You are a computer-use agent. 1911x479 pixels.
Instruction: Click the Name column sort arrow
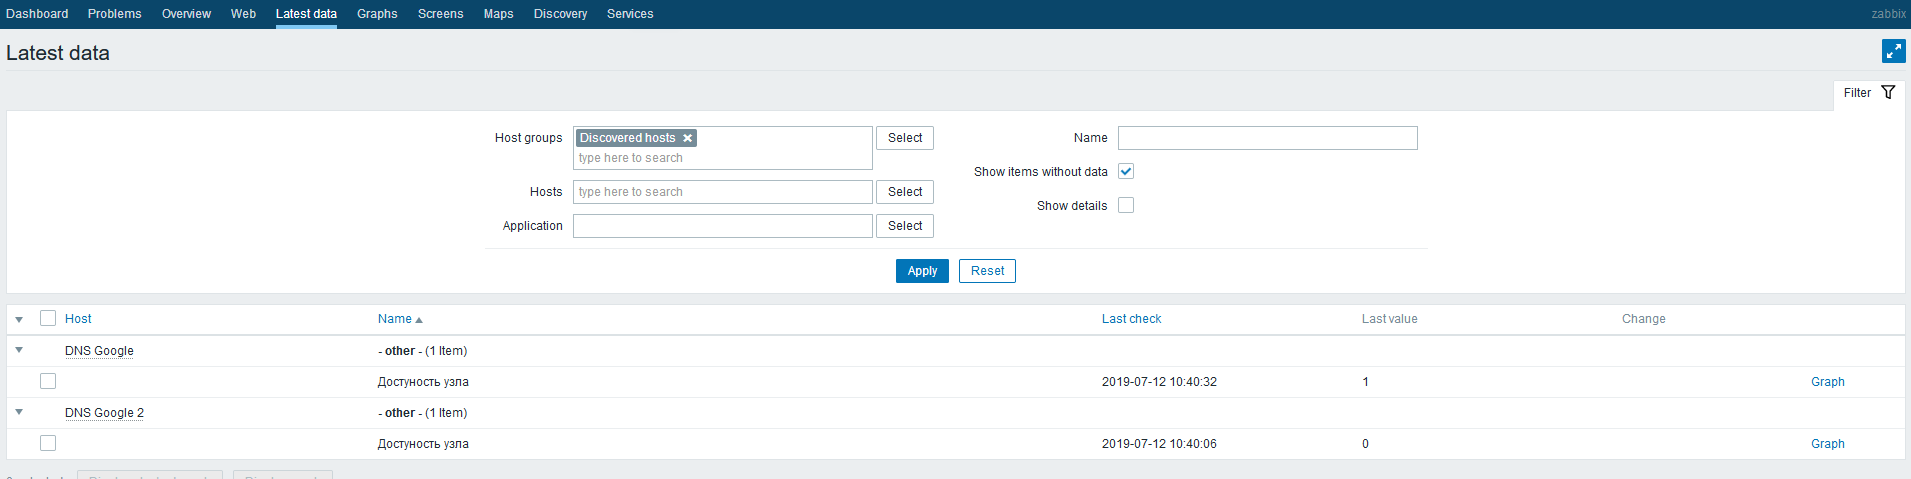[419, 320]
